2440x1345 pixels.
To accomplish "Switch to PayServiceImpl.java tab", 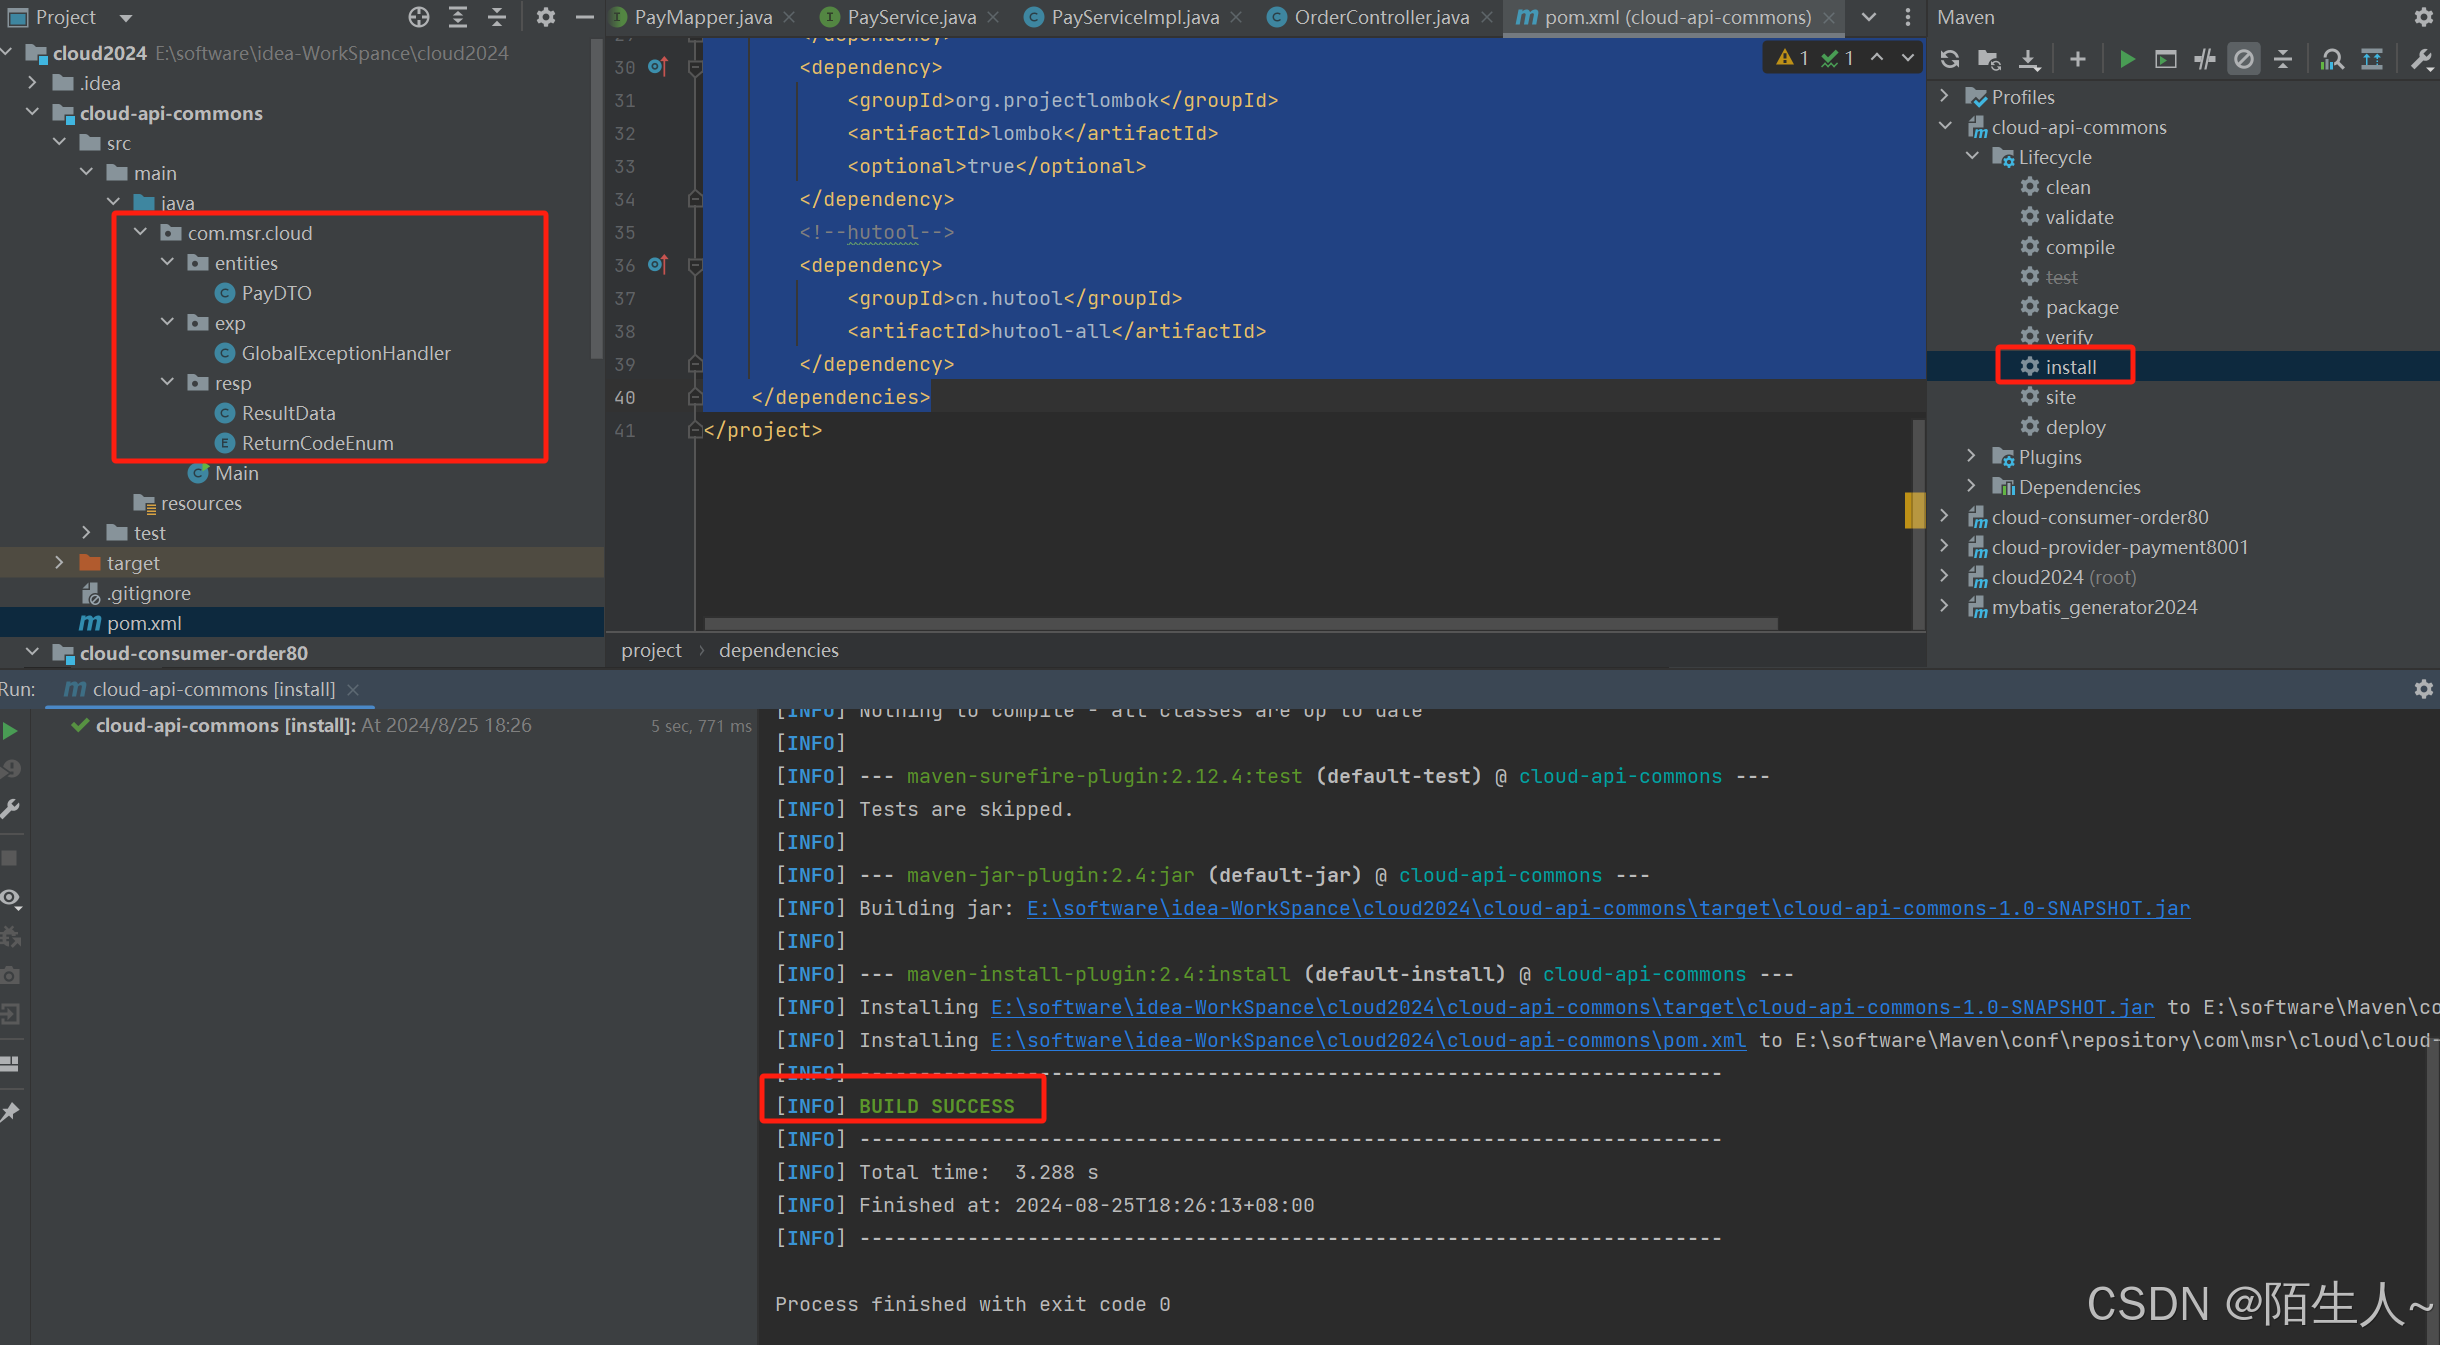I will [1134, 17].
